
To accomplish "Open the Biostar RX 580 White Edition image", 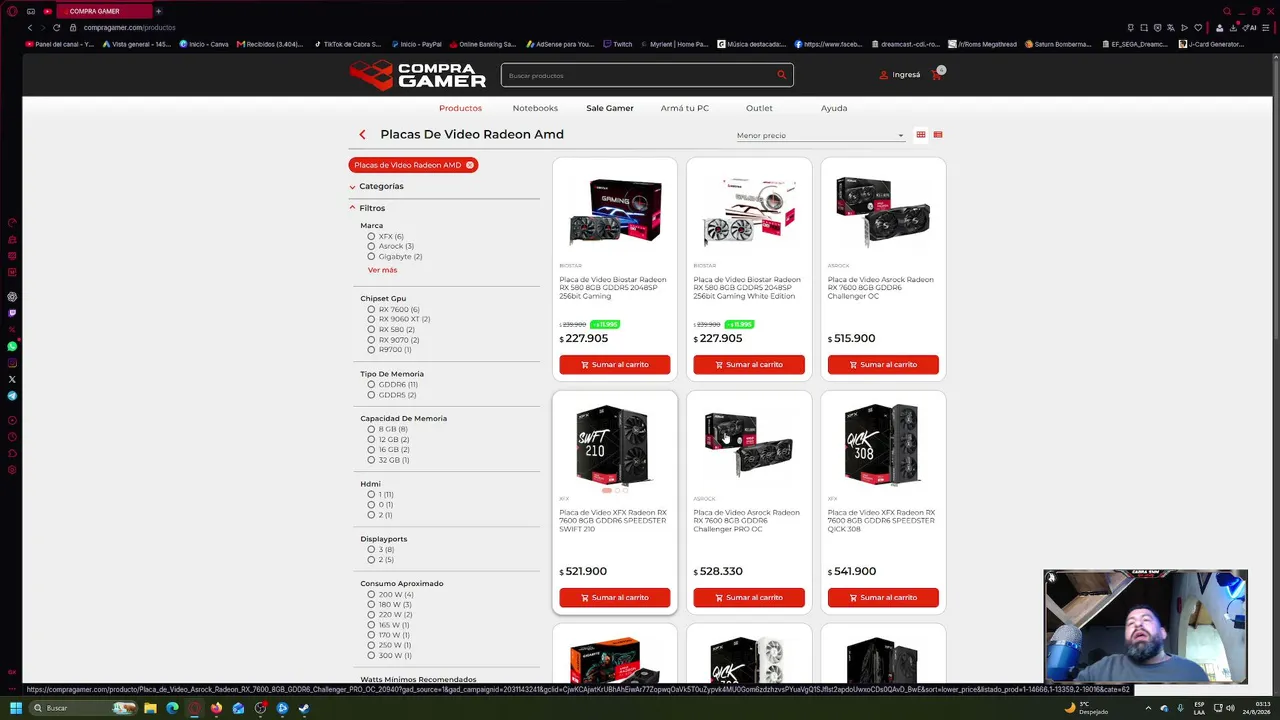I will (x=749, y=212).
